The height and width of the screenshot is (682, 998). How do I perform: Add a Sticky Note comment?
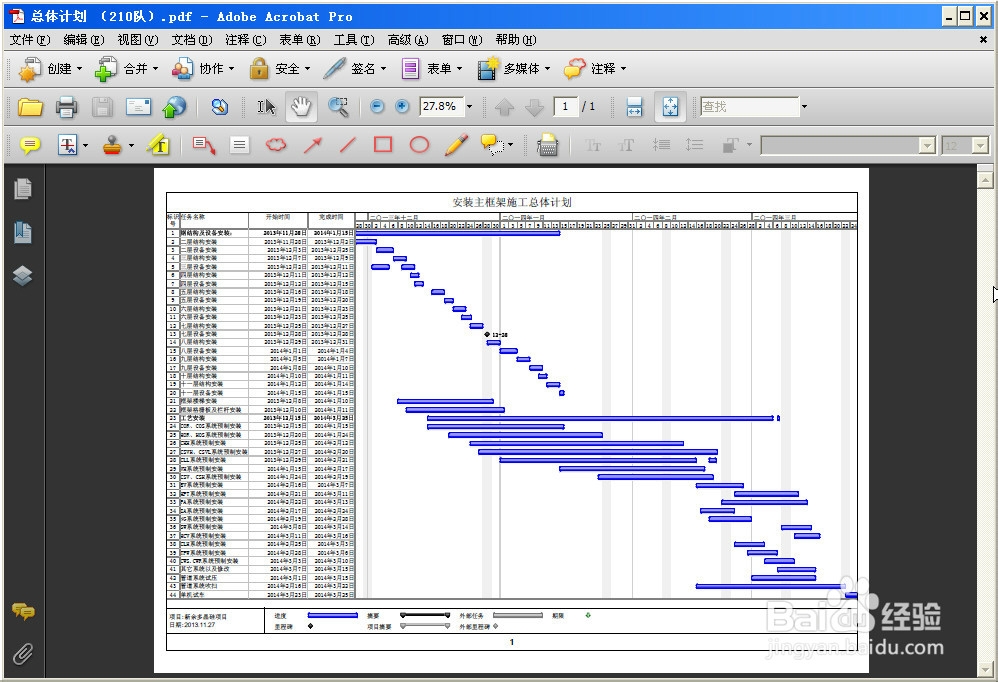coord(30,146)
